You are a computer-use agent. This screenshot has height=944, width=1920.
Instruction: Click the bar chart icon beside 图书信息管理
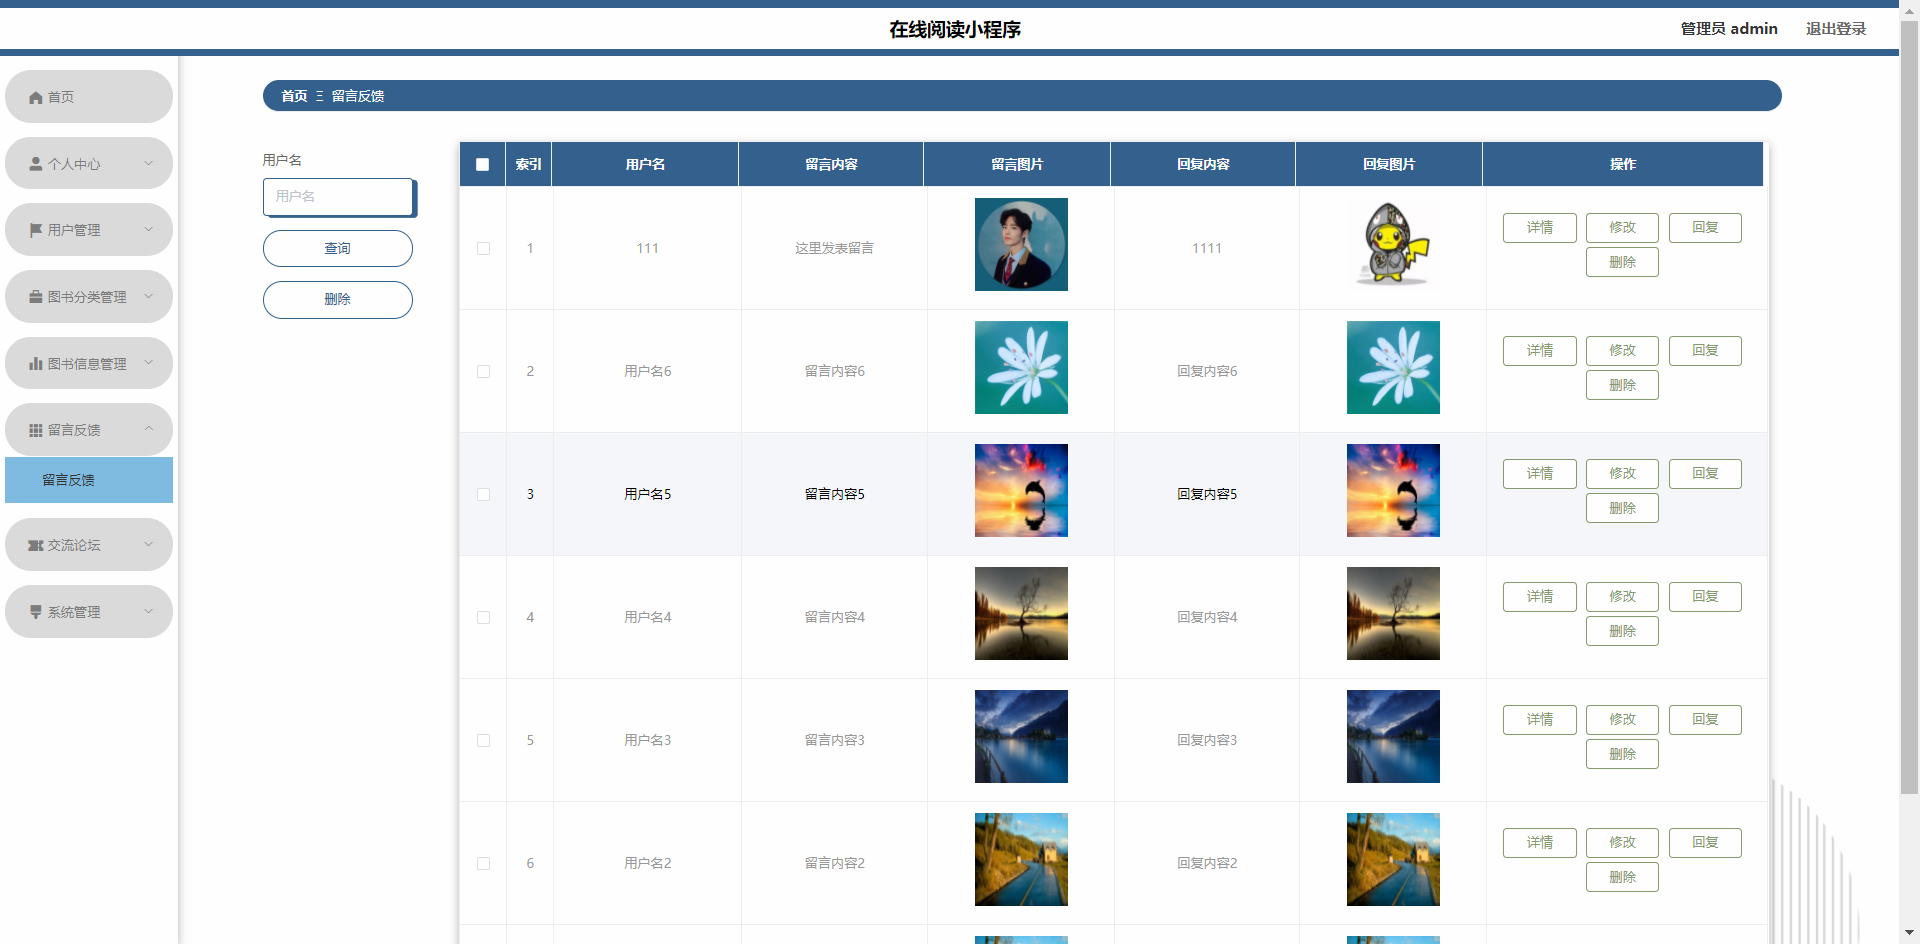pyautogui.click(x=36, y=364)
